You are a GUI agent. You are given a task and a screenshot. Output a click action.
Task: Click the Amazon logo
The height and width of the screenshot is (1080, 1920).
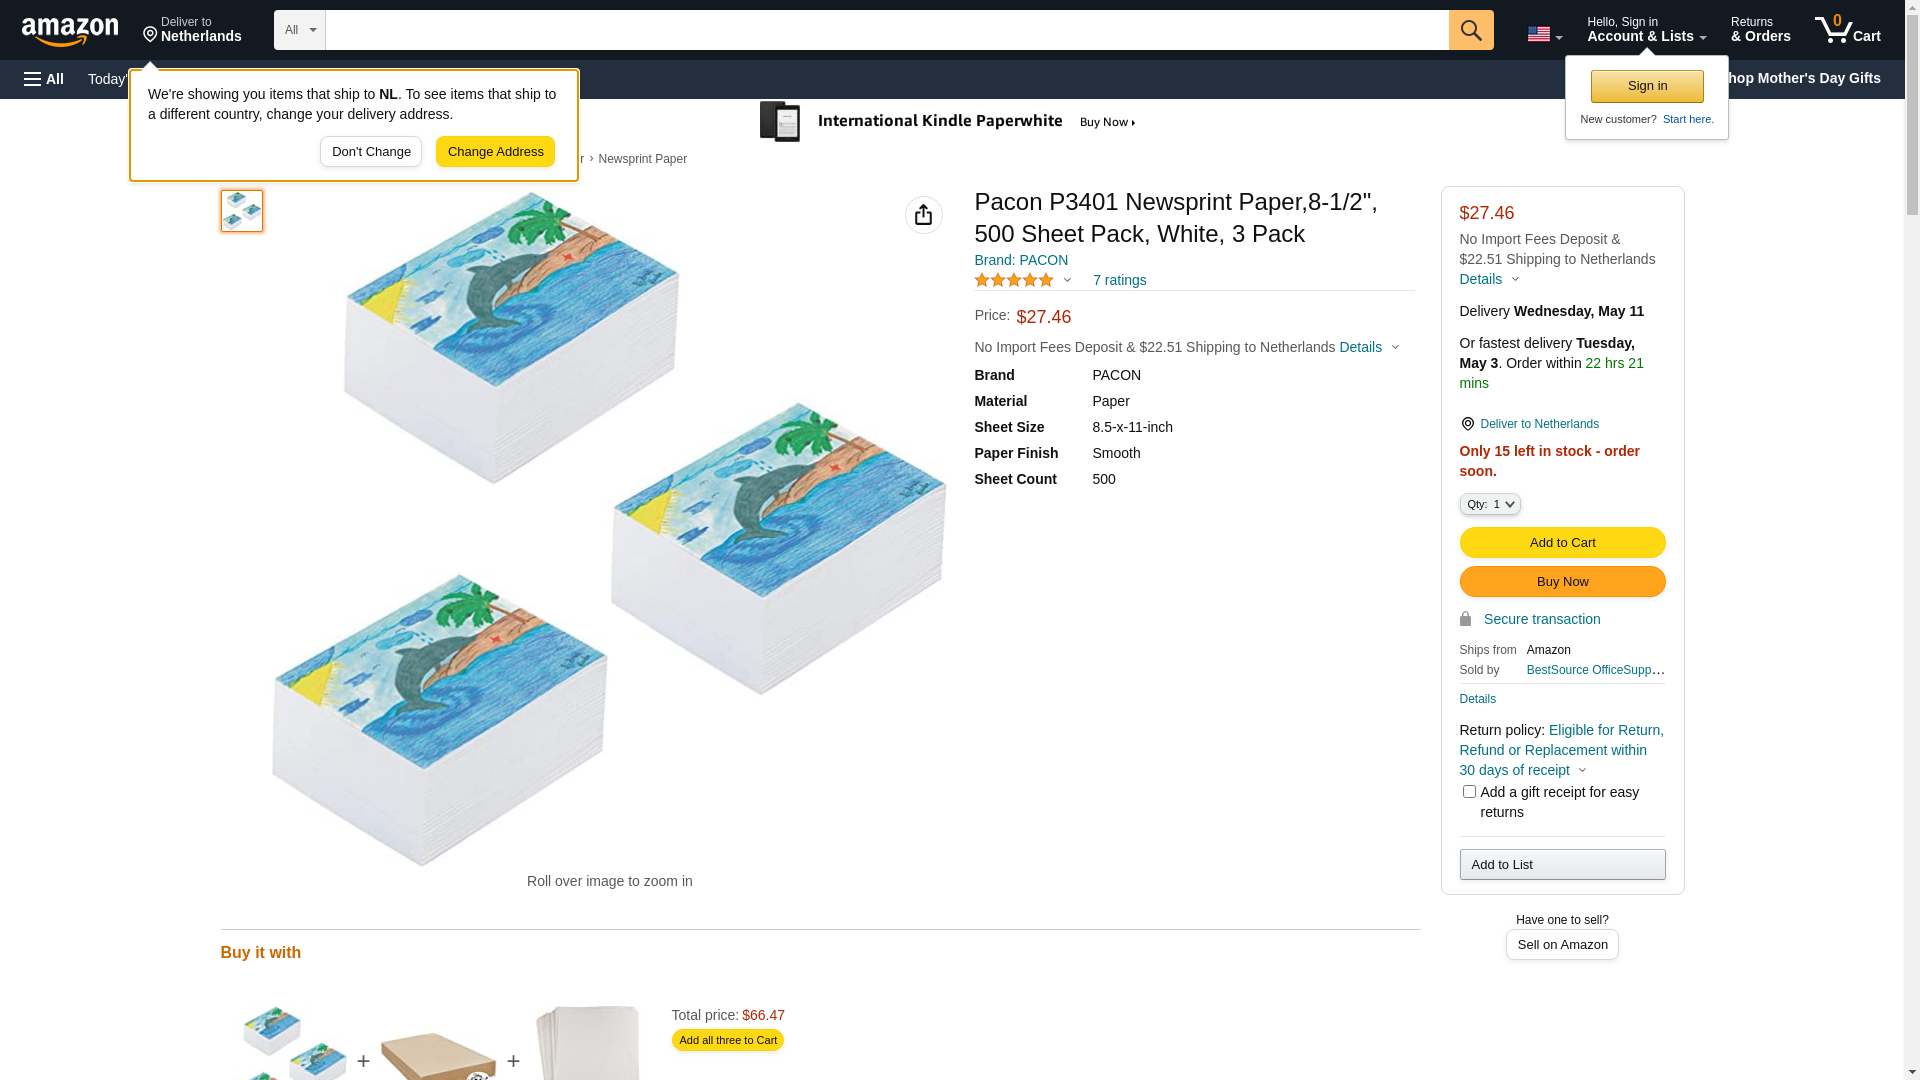click(70, 31)
